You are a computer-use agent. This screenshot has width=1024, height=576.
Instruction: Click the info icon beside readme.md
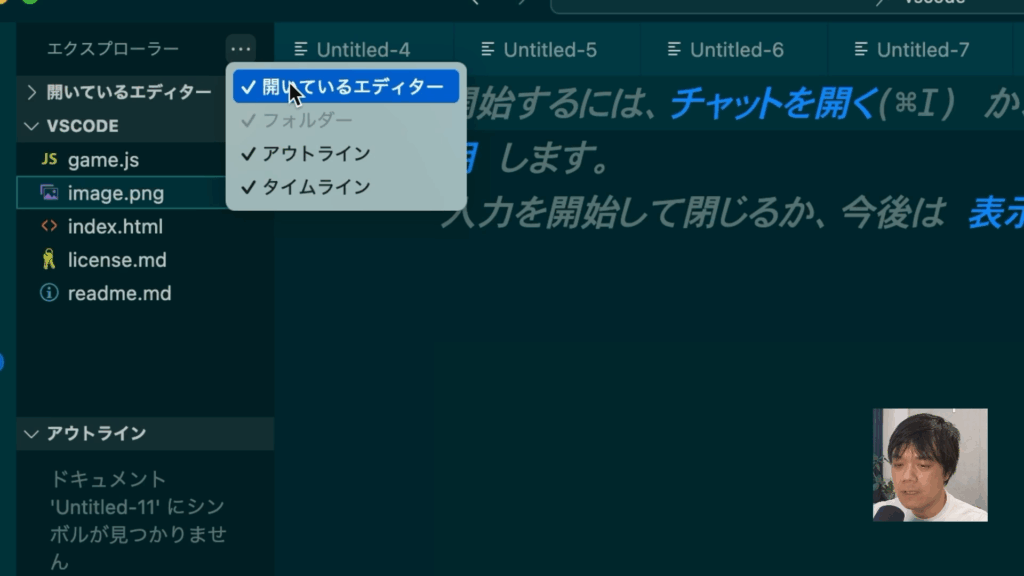coord(48,293)
